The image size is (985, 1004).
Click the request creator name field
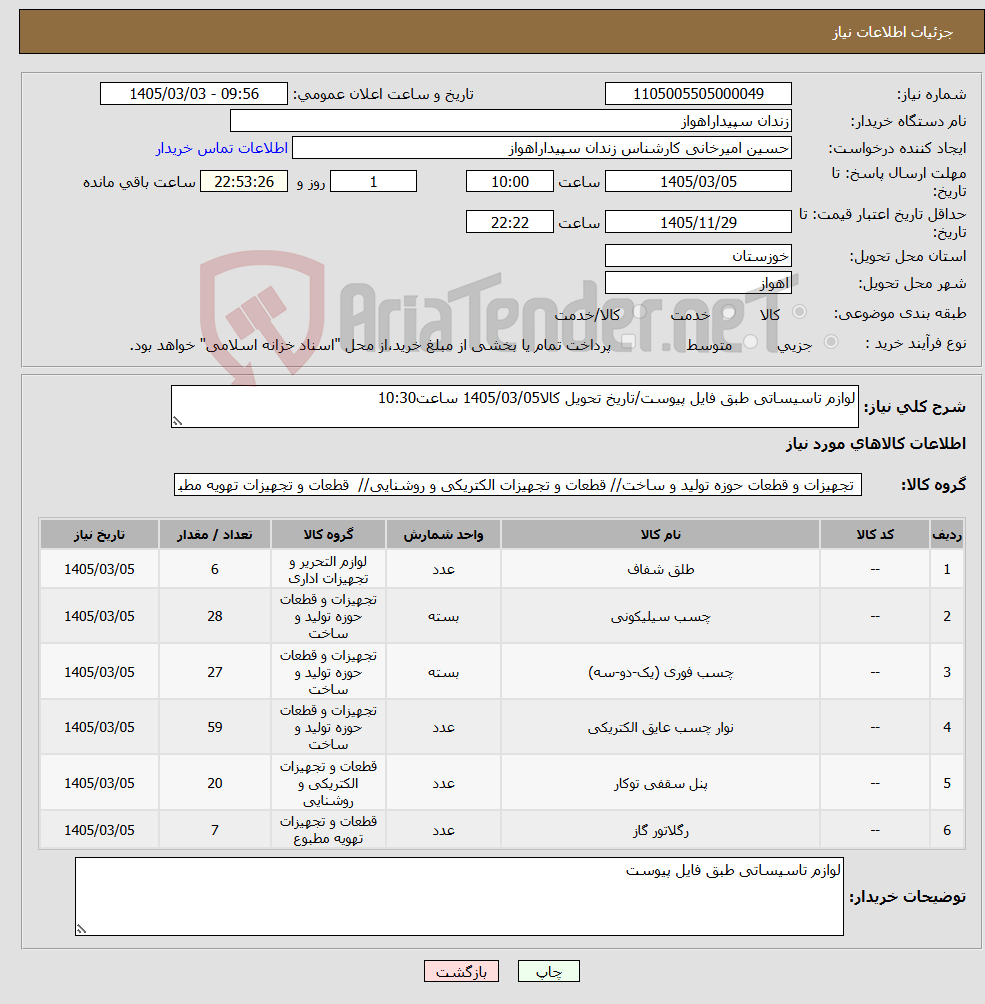click(x=542, y=148)
